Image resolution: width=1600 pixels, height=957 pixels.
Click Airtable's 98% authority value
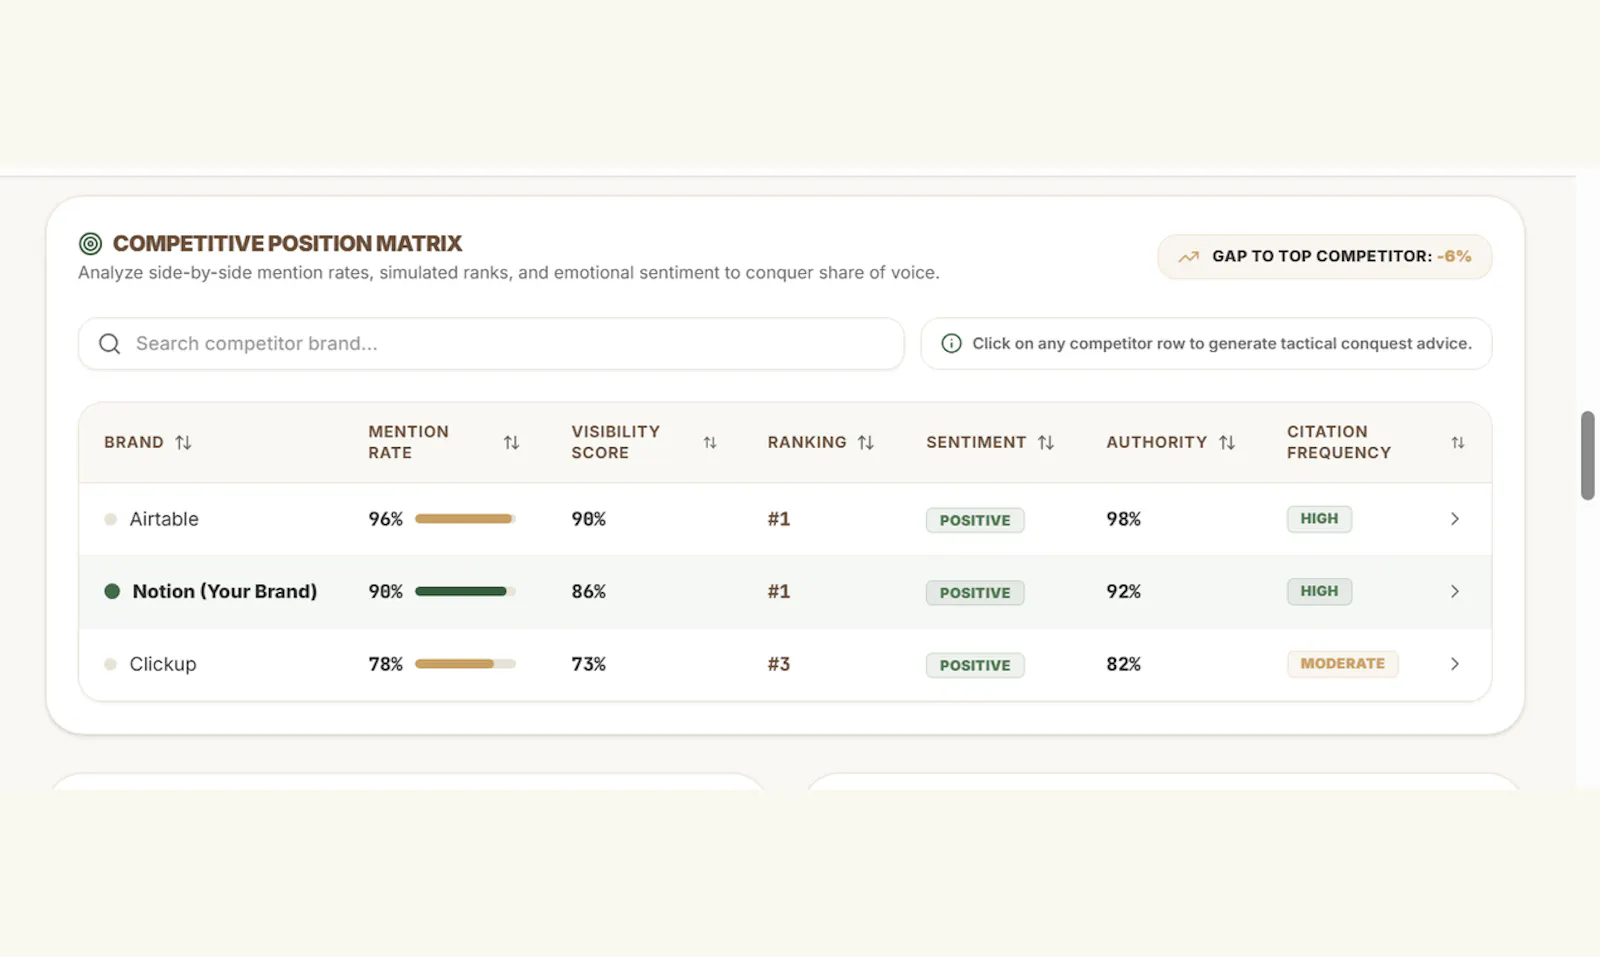[1124, 519]
